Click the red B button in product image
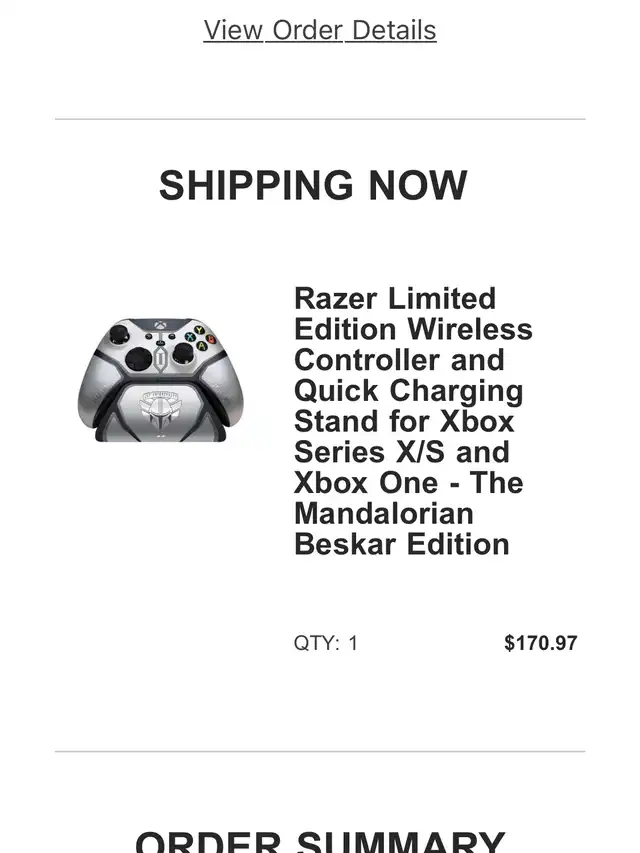Image resolution: width=640 pixels, height=853 pixels. click(x=211, y=339)
